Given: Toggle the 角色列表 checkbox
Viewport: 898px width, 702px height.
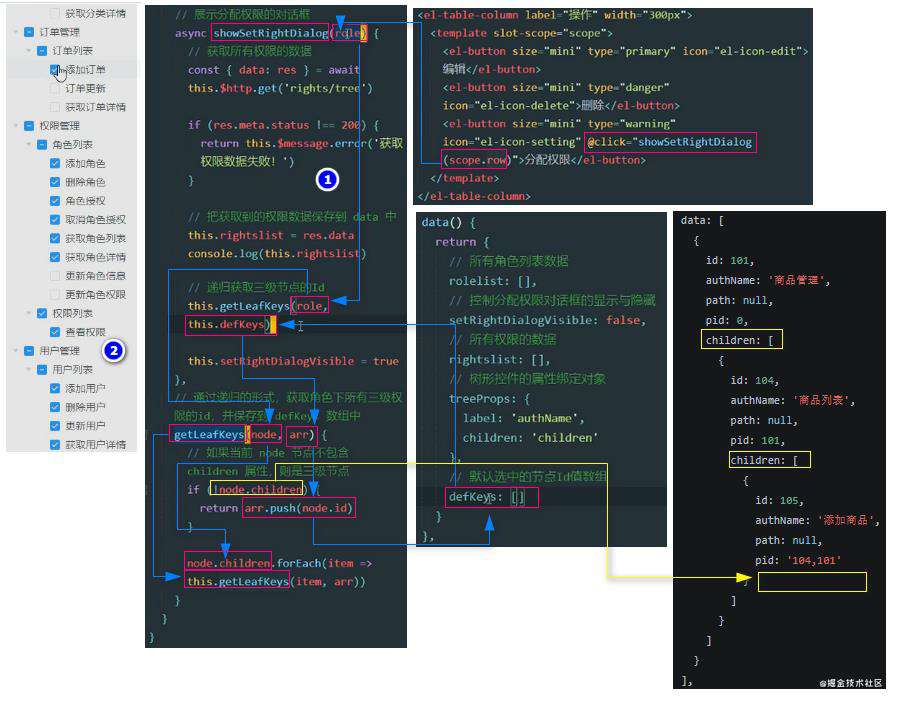Looking at the screenshot, I should click(x=42, y=145).
